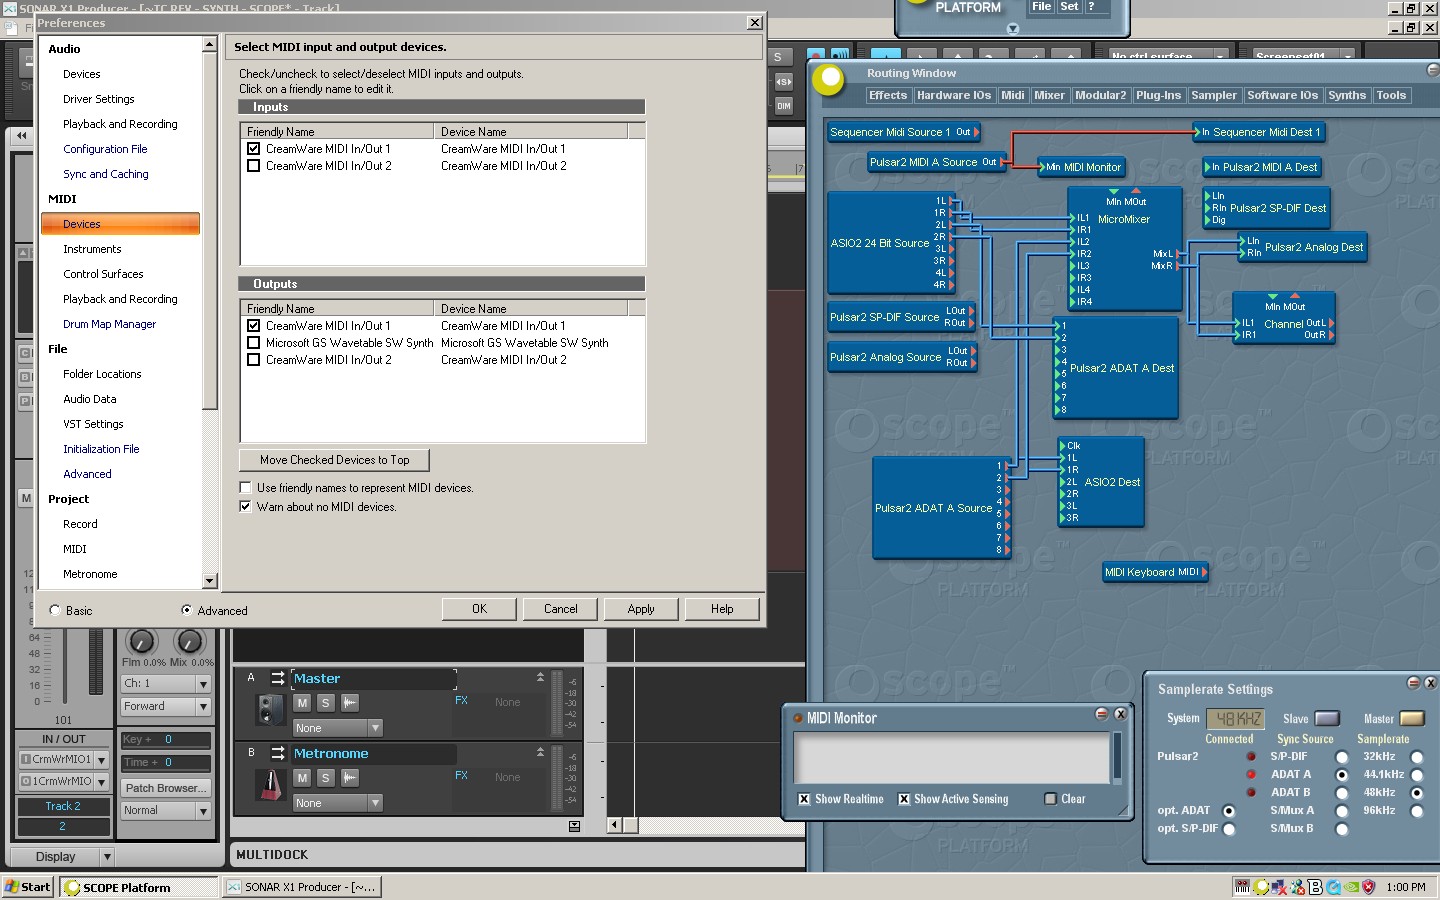The width and height of the screenshot is (1440, 900).
Task: Open FX bin of Master bus
Action: point(461,701)
